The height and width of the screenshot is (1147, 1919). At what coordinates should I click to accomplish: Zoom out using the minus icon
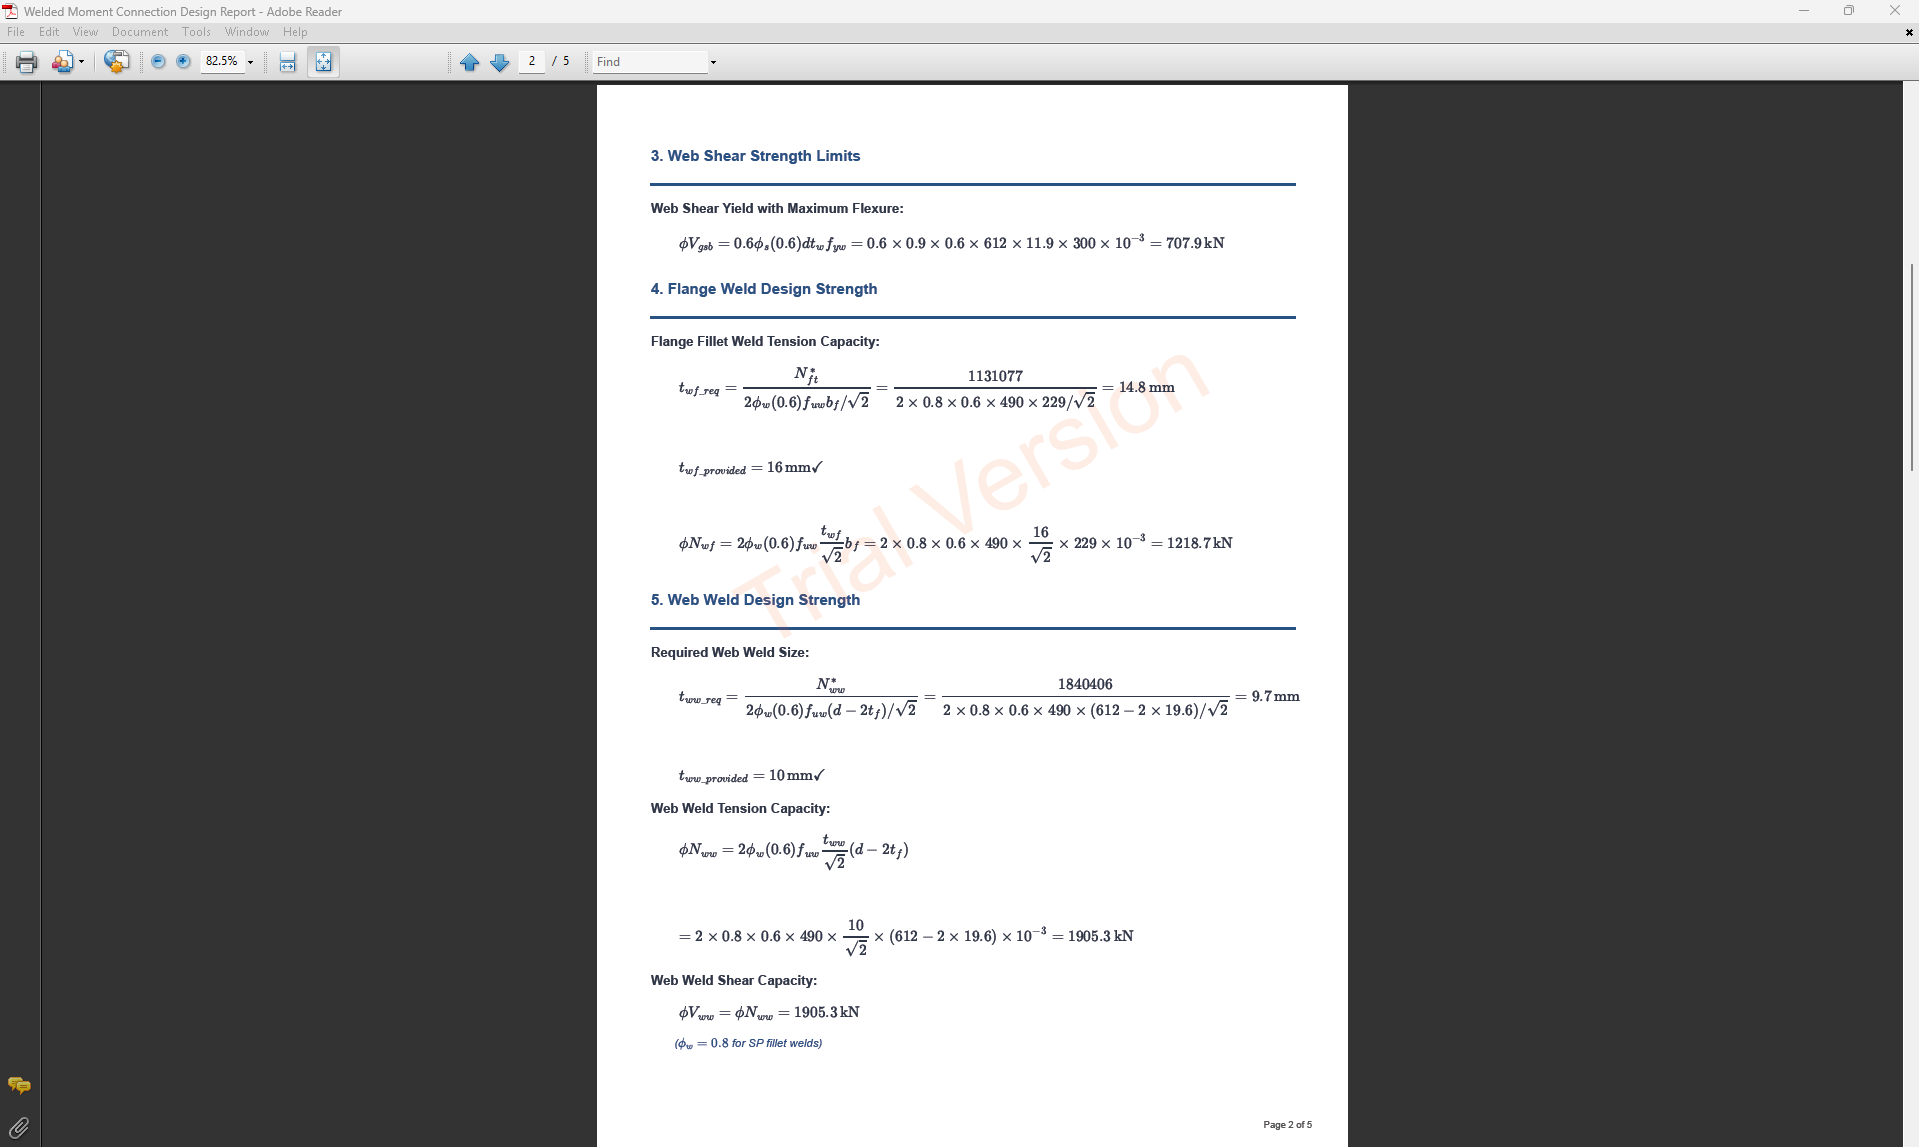tap(158, 62)
